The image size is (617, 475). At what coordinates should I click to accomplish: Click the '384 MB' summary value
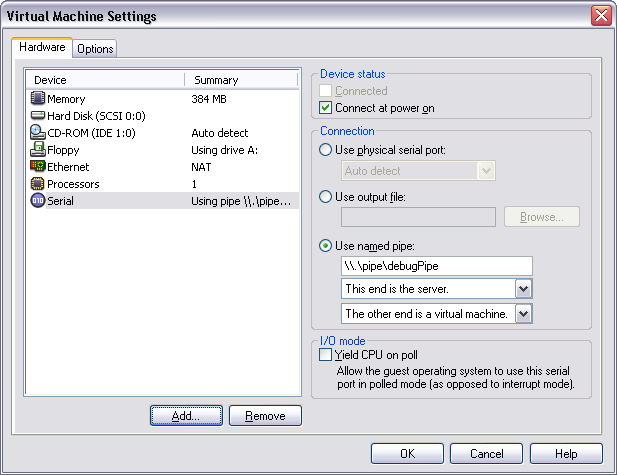209,99
